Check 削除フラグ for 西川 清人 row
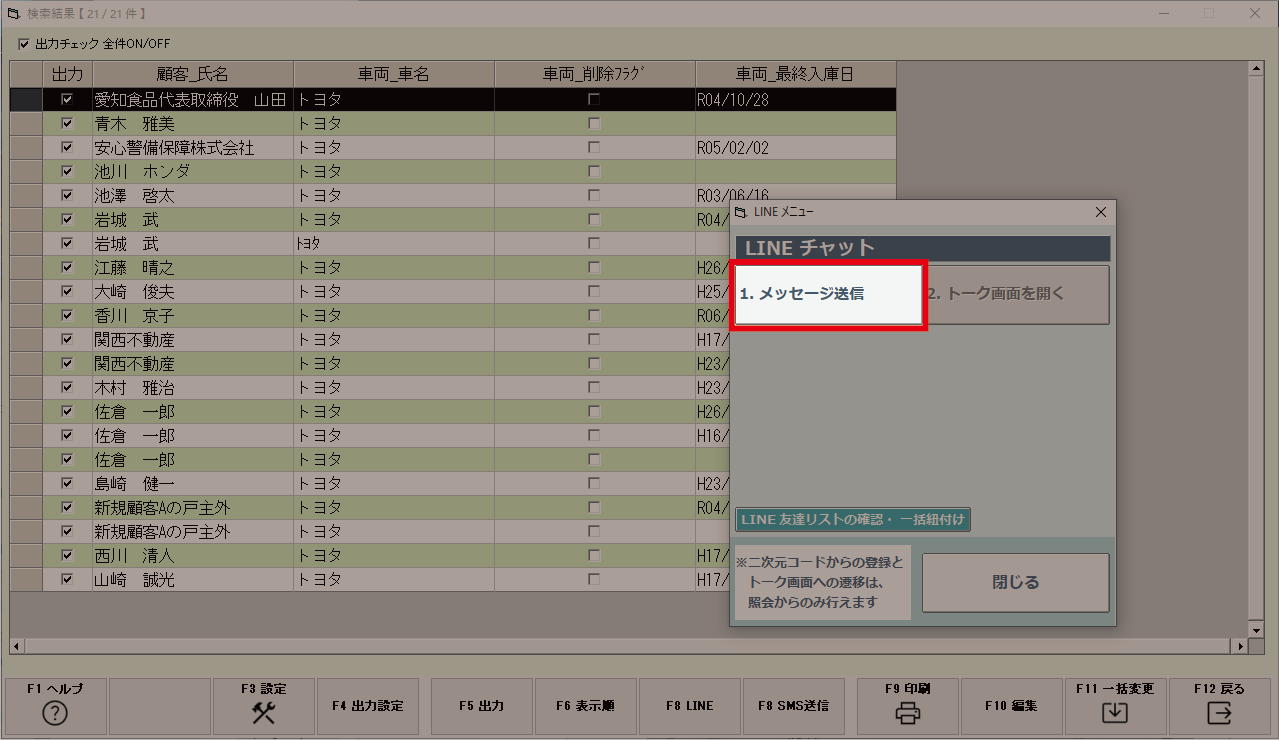Screen dimensions: 1279x740 594,556
